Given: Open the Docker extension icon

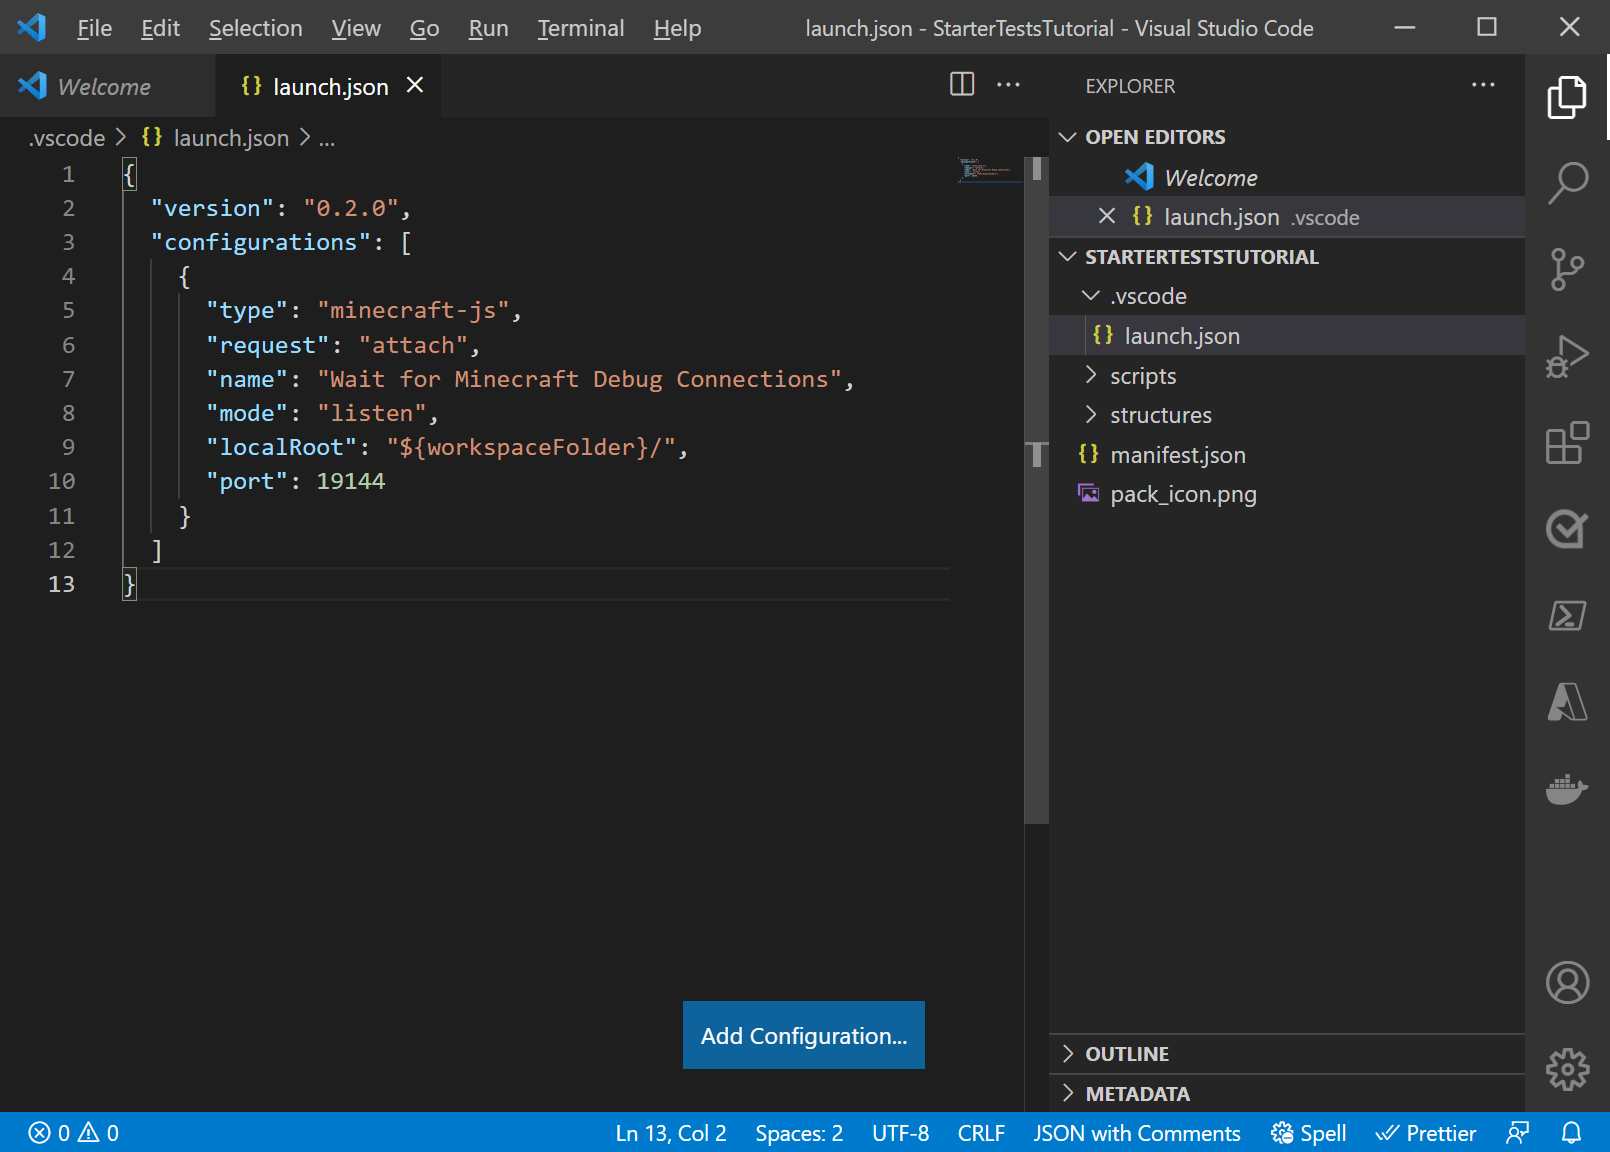Looking at the screenshot, I should pos(1567,789).
